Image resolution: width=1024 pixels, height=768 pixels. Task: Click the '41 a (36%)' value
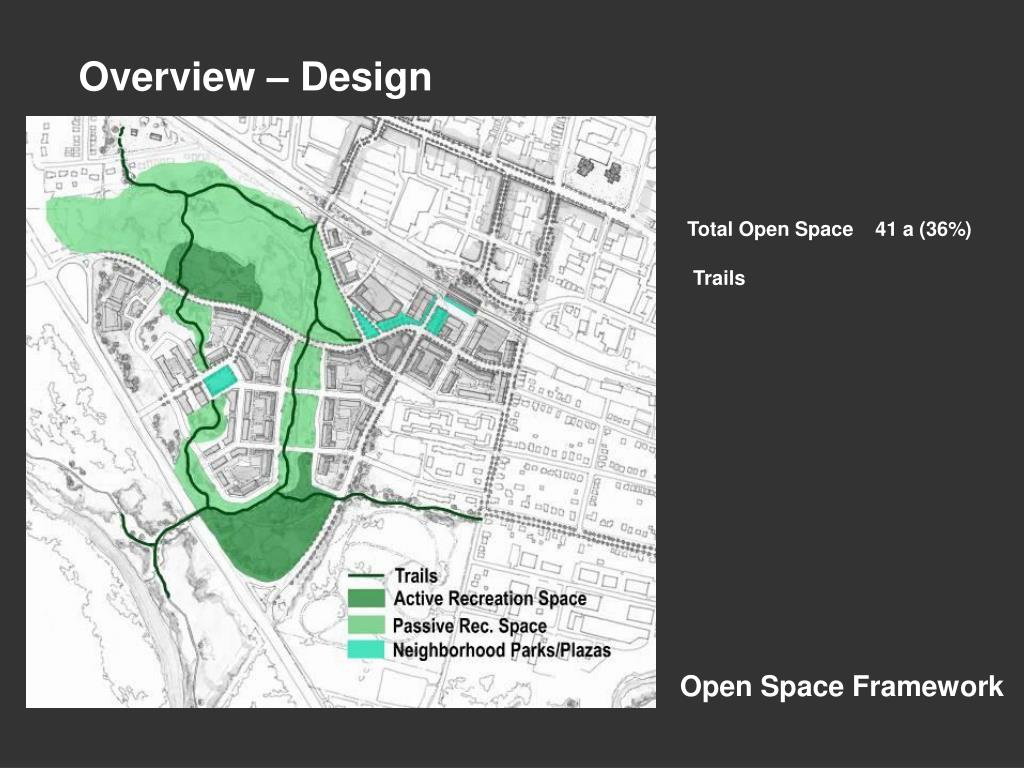[923, 229]
